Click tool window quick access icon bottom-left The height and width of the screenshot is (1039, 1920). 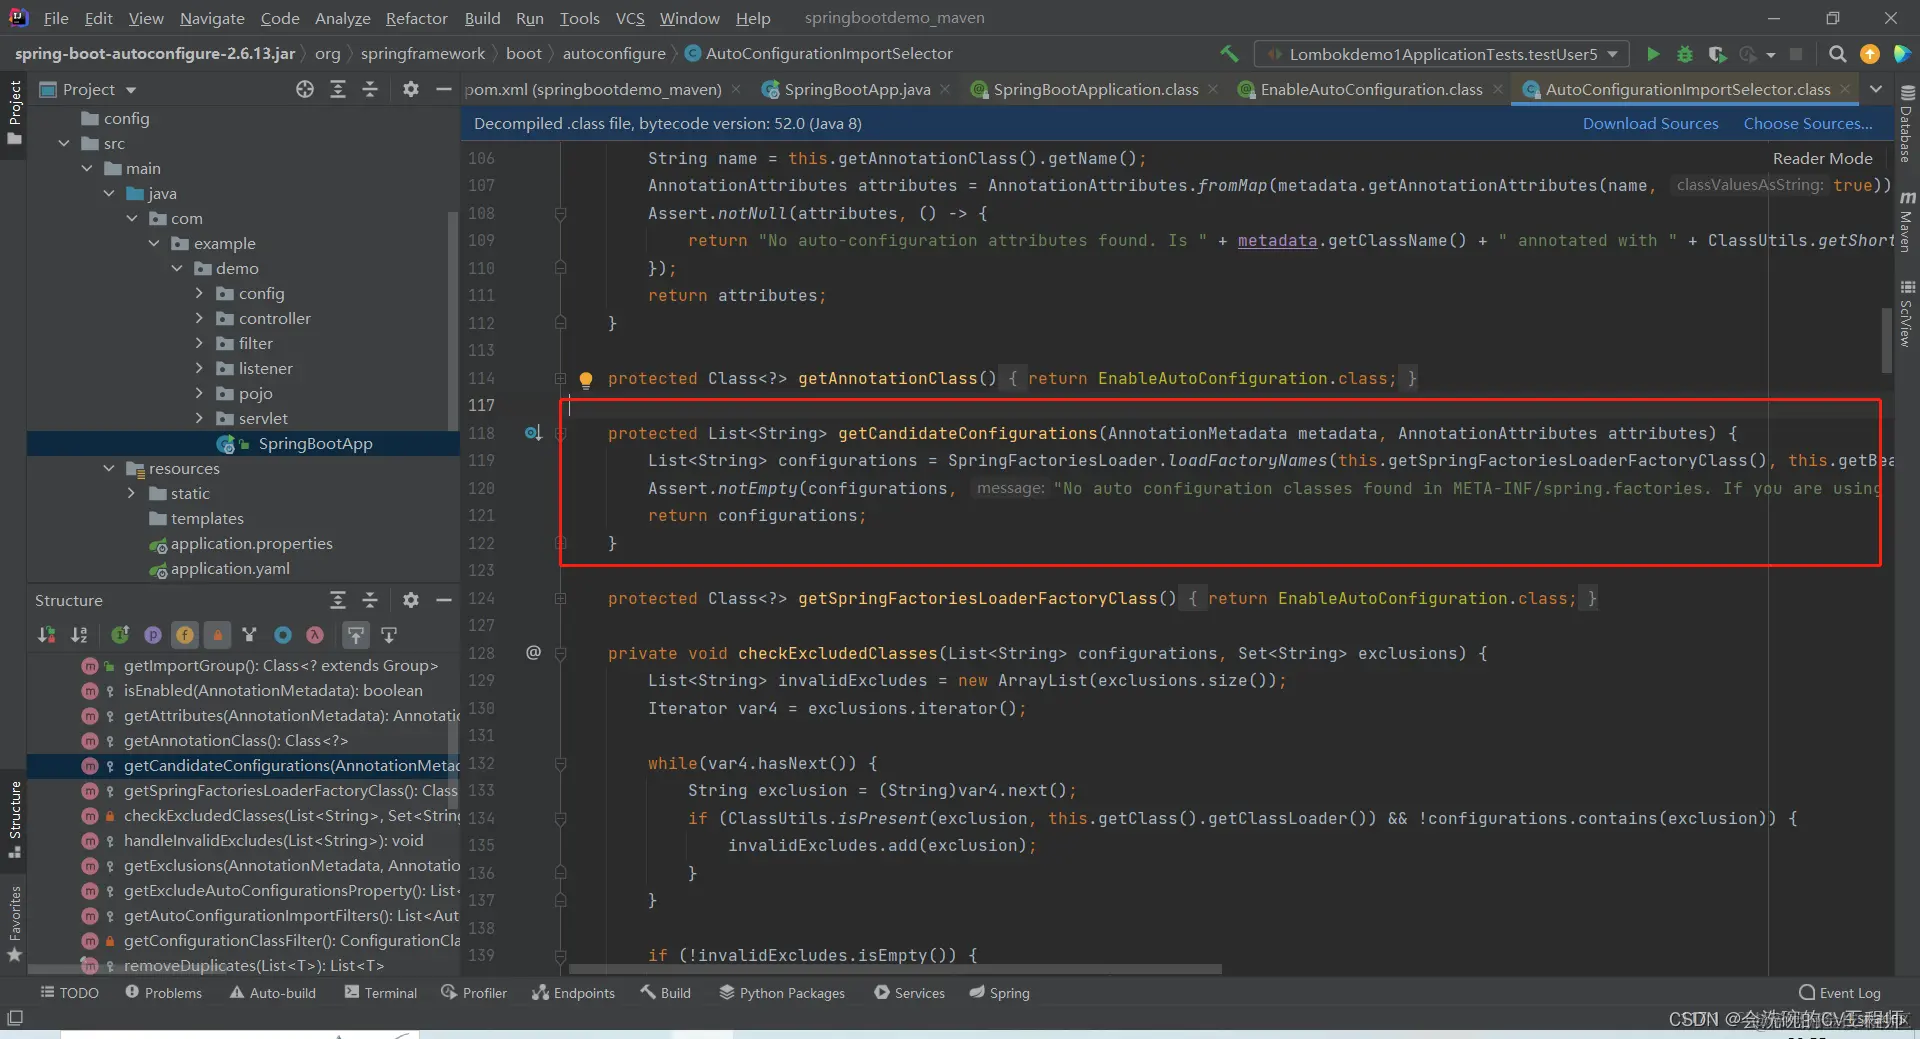click(15, 1018)
